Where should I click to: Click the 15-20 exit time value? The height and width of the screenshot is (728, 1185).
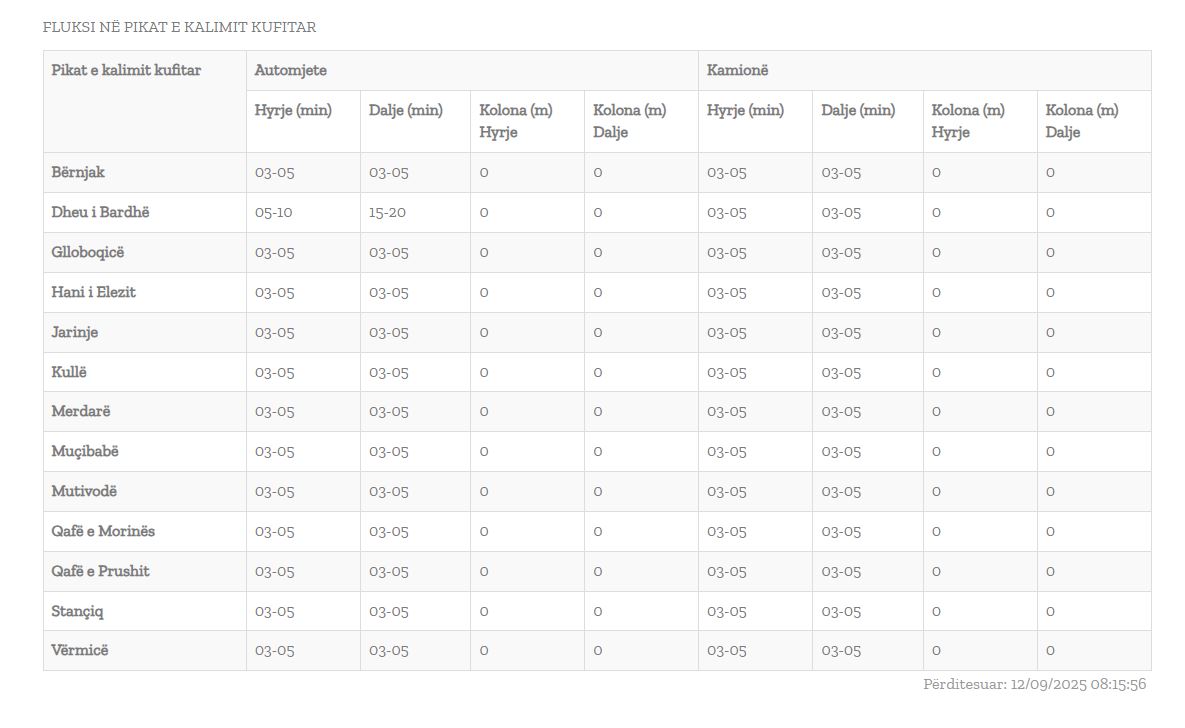coord(387,213)
